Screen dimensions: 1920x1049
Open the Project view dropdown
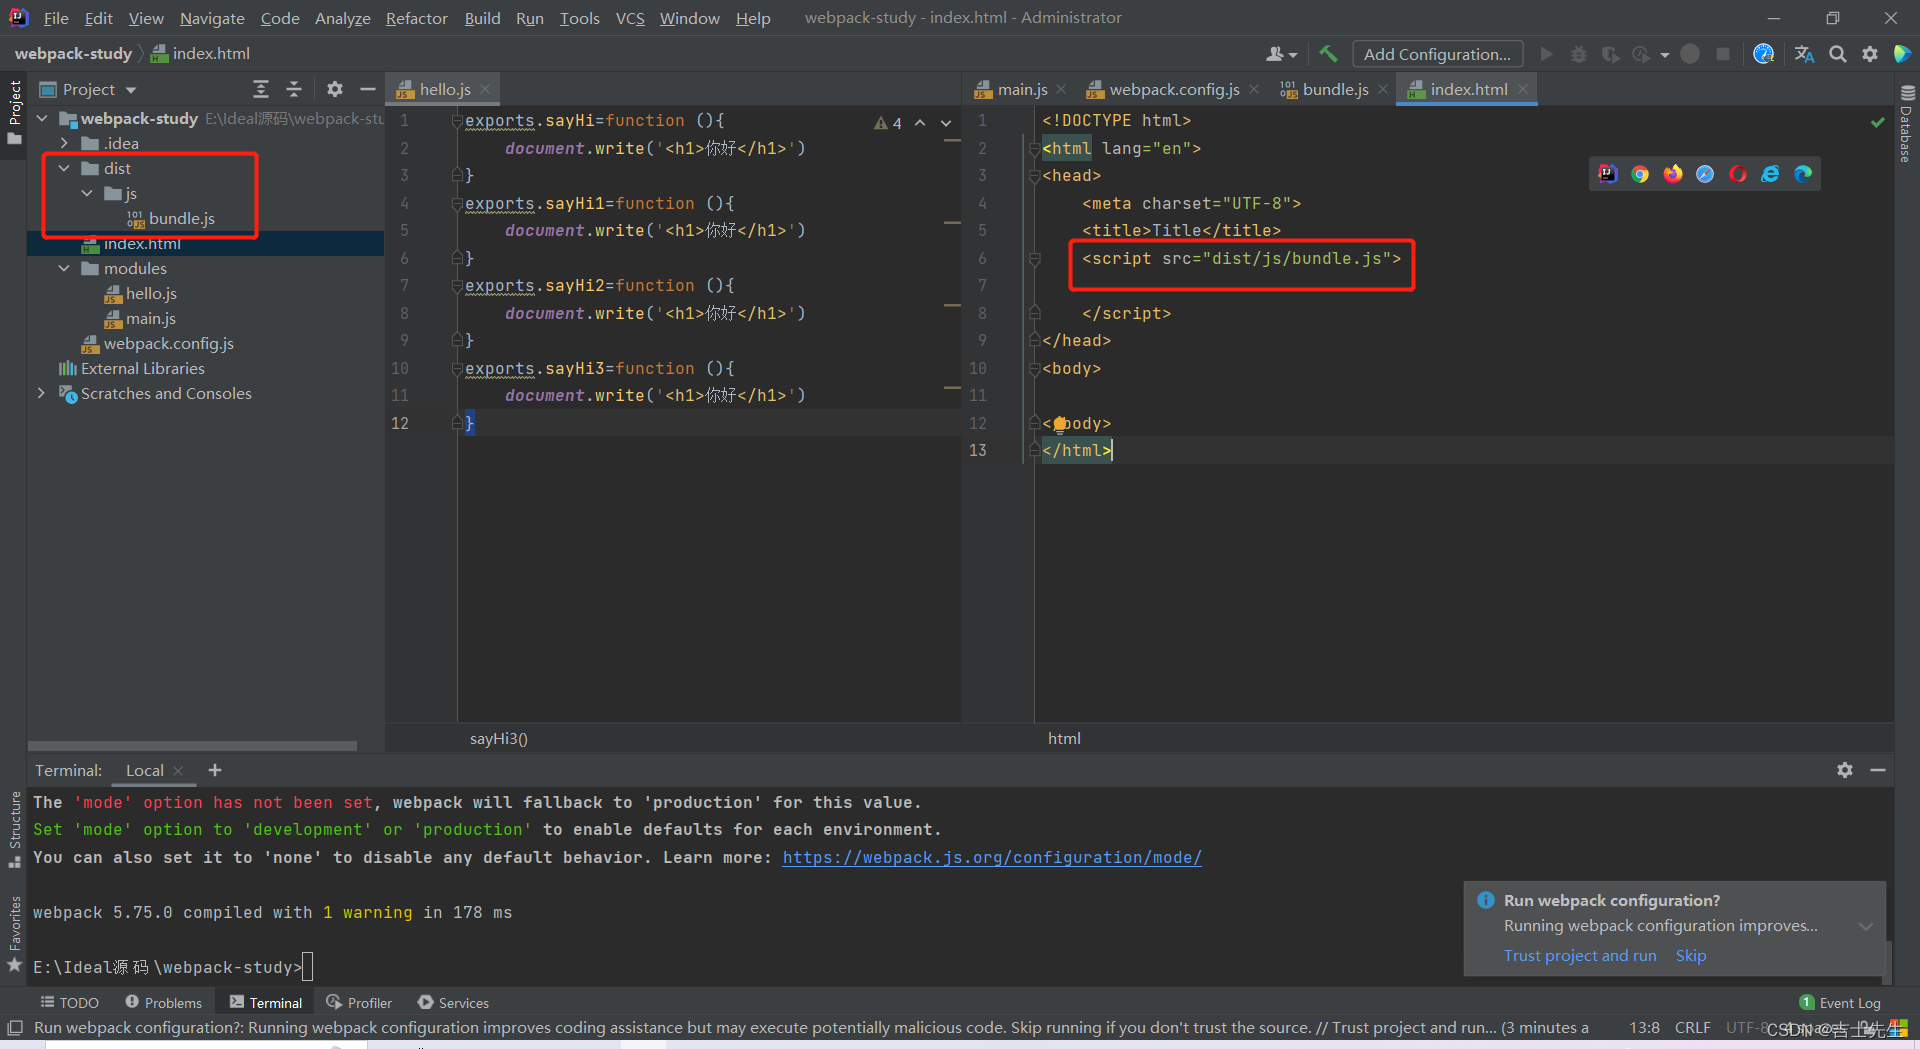130,90
